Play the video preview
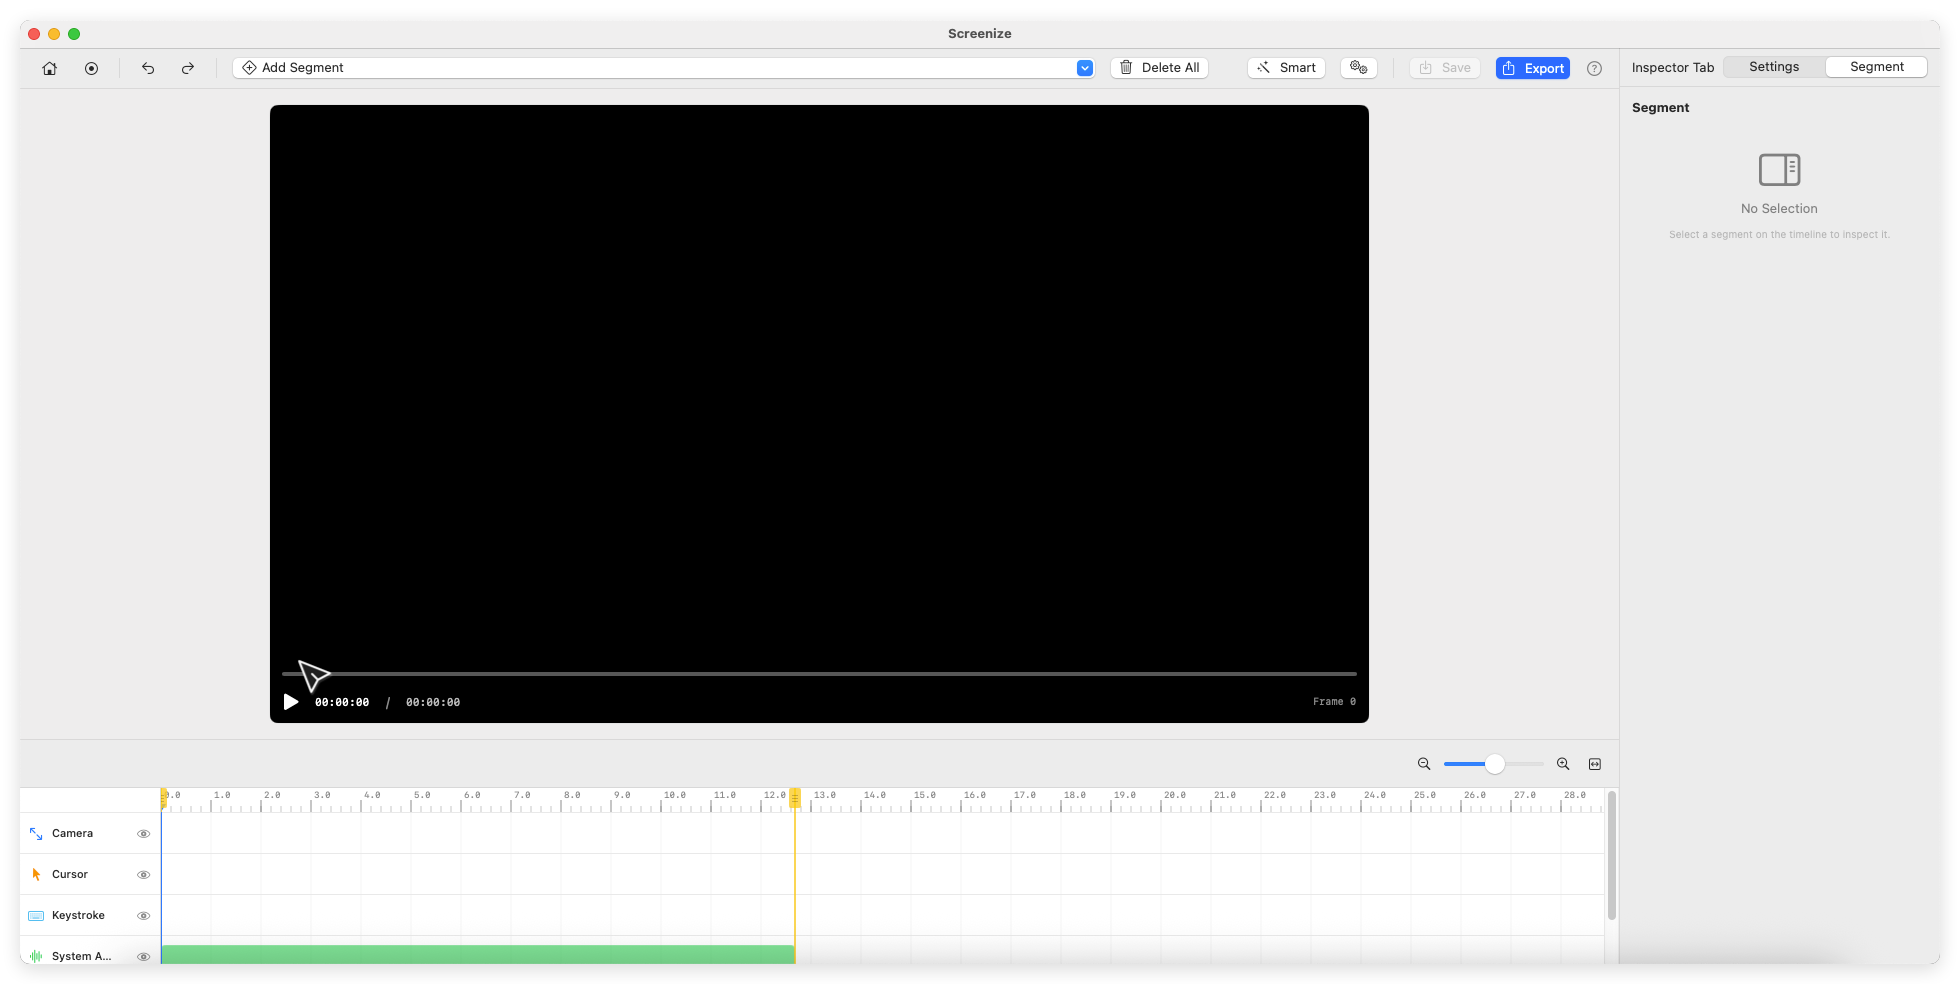 (291, 702)
